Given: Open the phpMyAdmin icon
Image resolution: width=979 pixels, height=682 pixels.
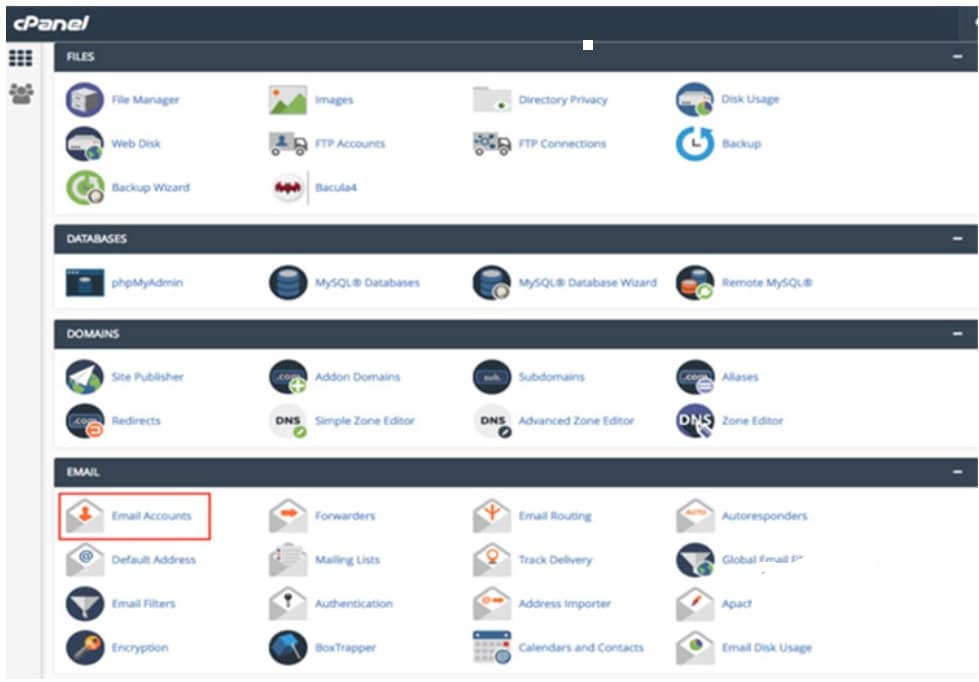Looking at the screenshot, I should (x=84, y=282).
